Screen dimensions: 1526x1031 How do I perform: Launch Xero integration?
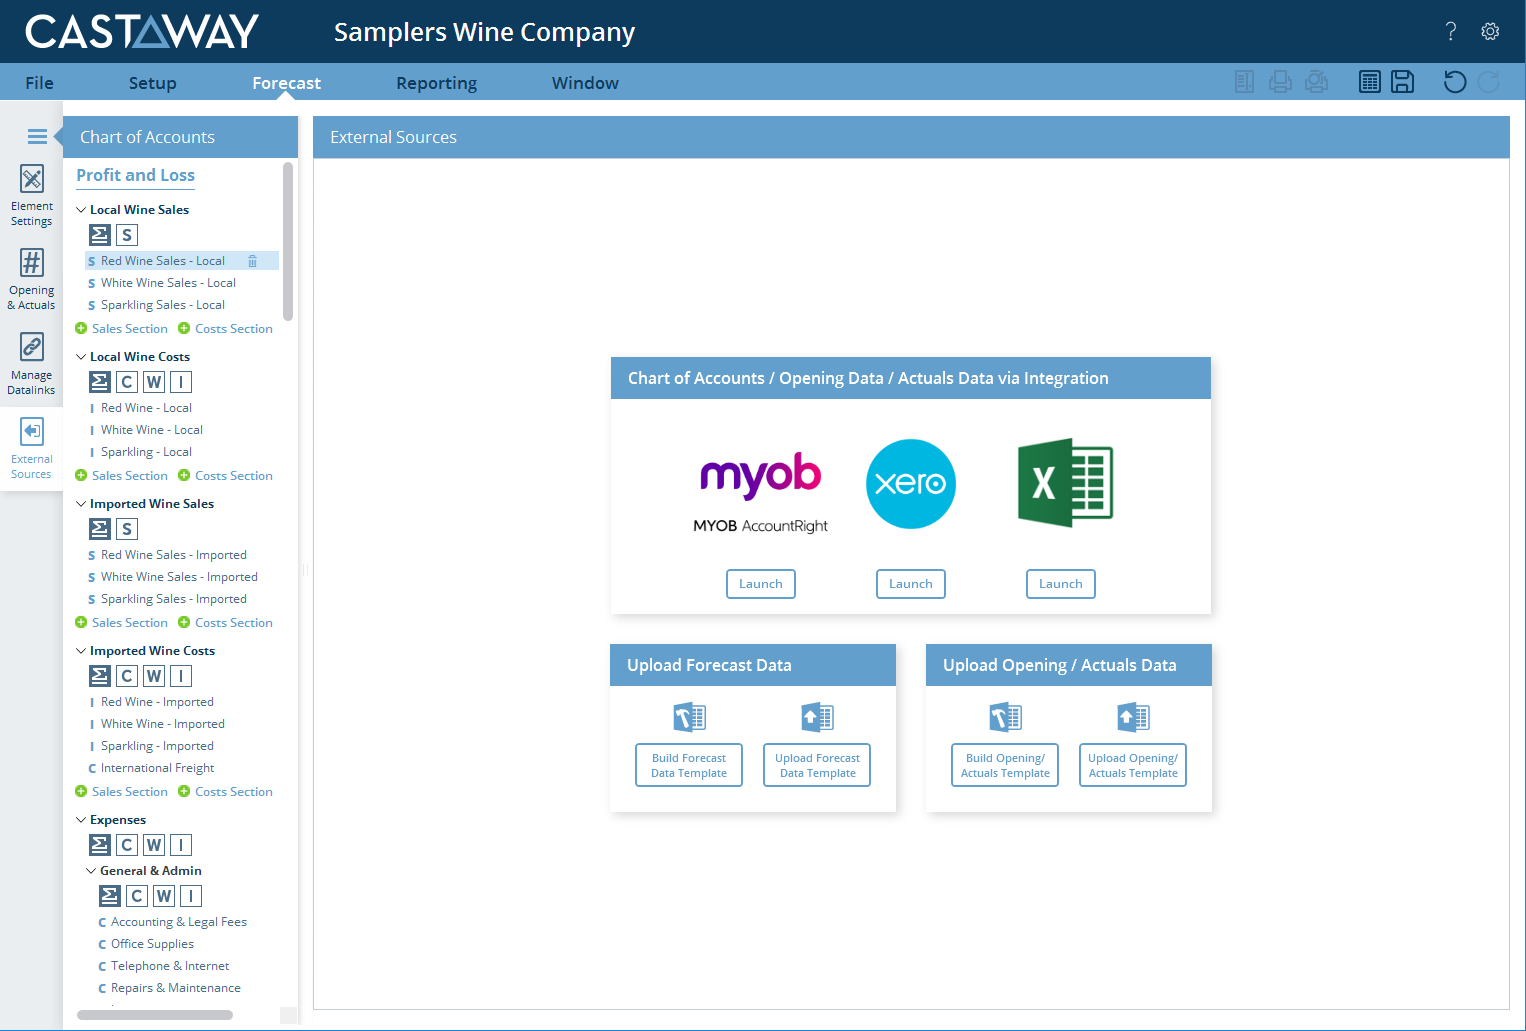click(911, 584)
